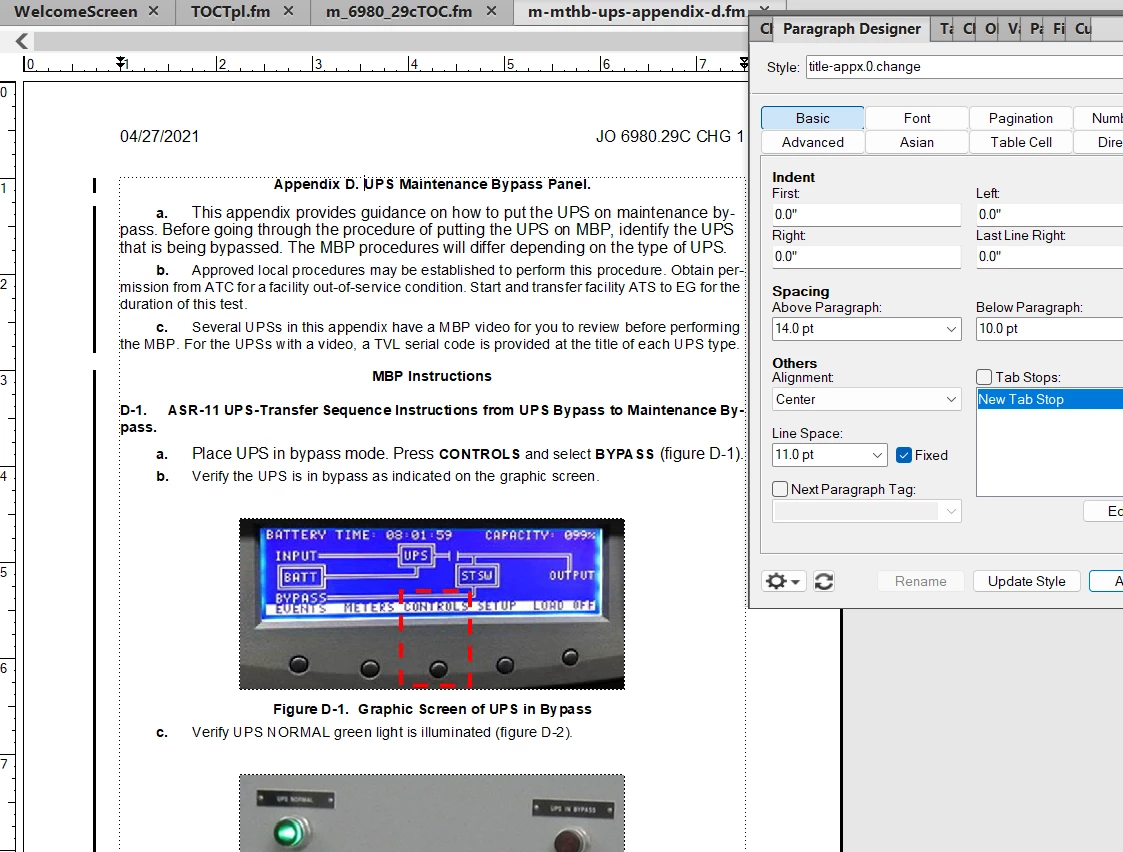Open the Next Paragraph Tag dropdown
The image size is (1123, 852).
tap(951, 511)
